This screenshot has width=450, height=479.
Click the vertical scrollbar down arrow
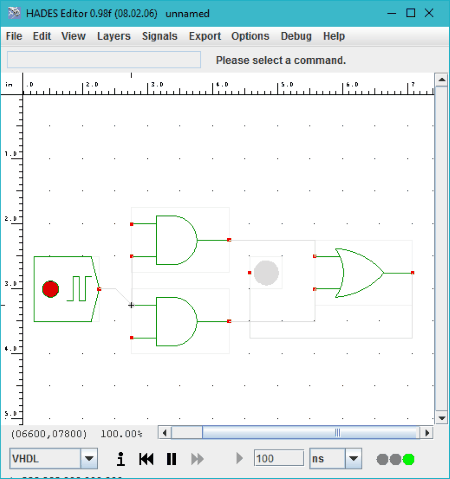pyautogui.click(x=442, y=418)
